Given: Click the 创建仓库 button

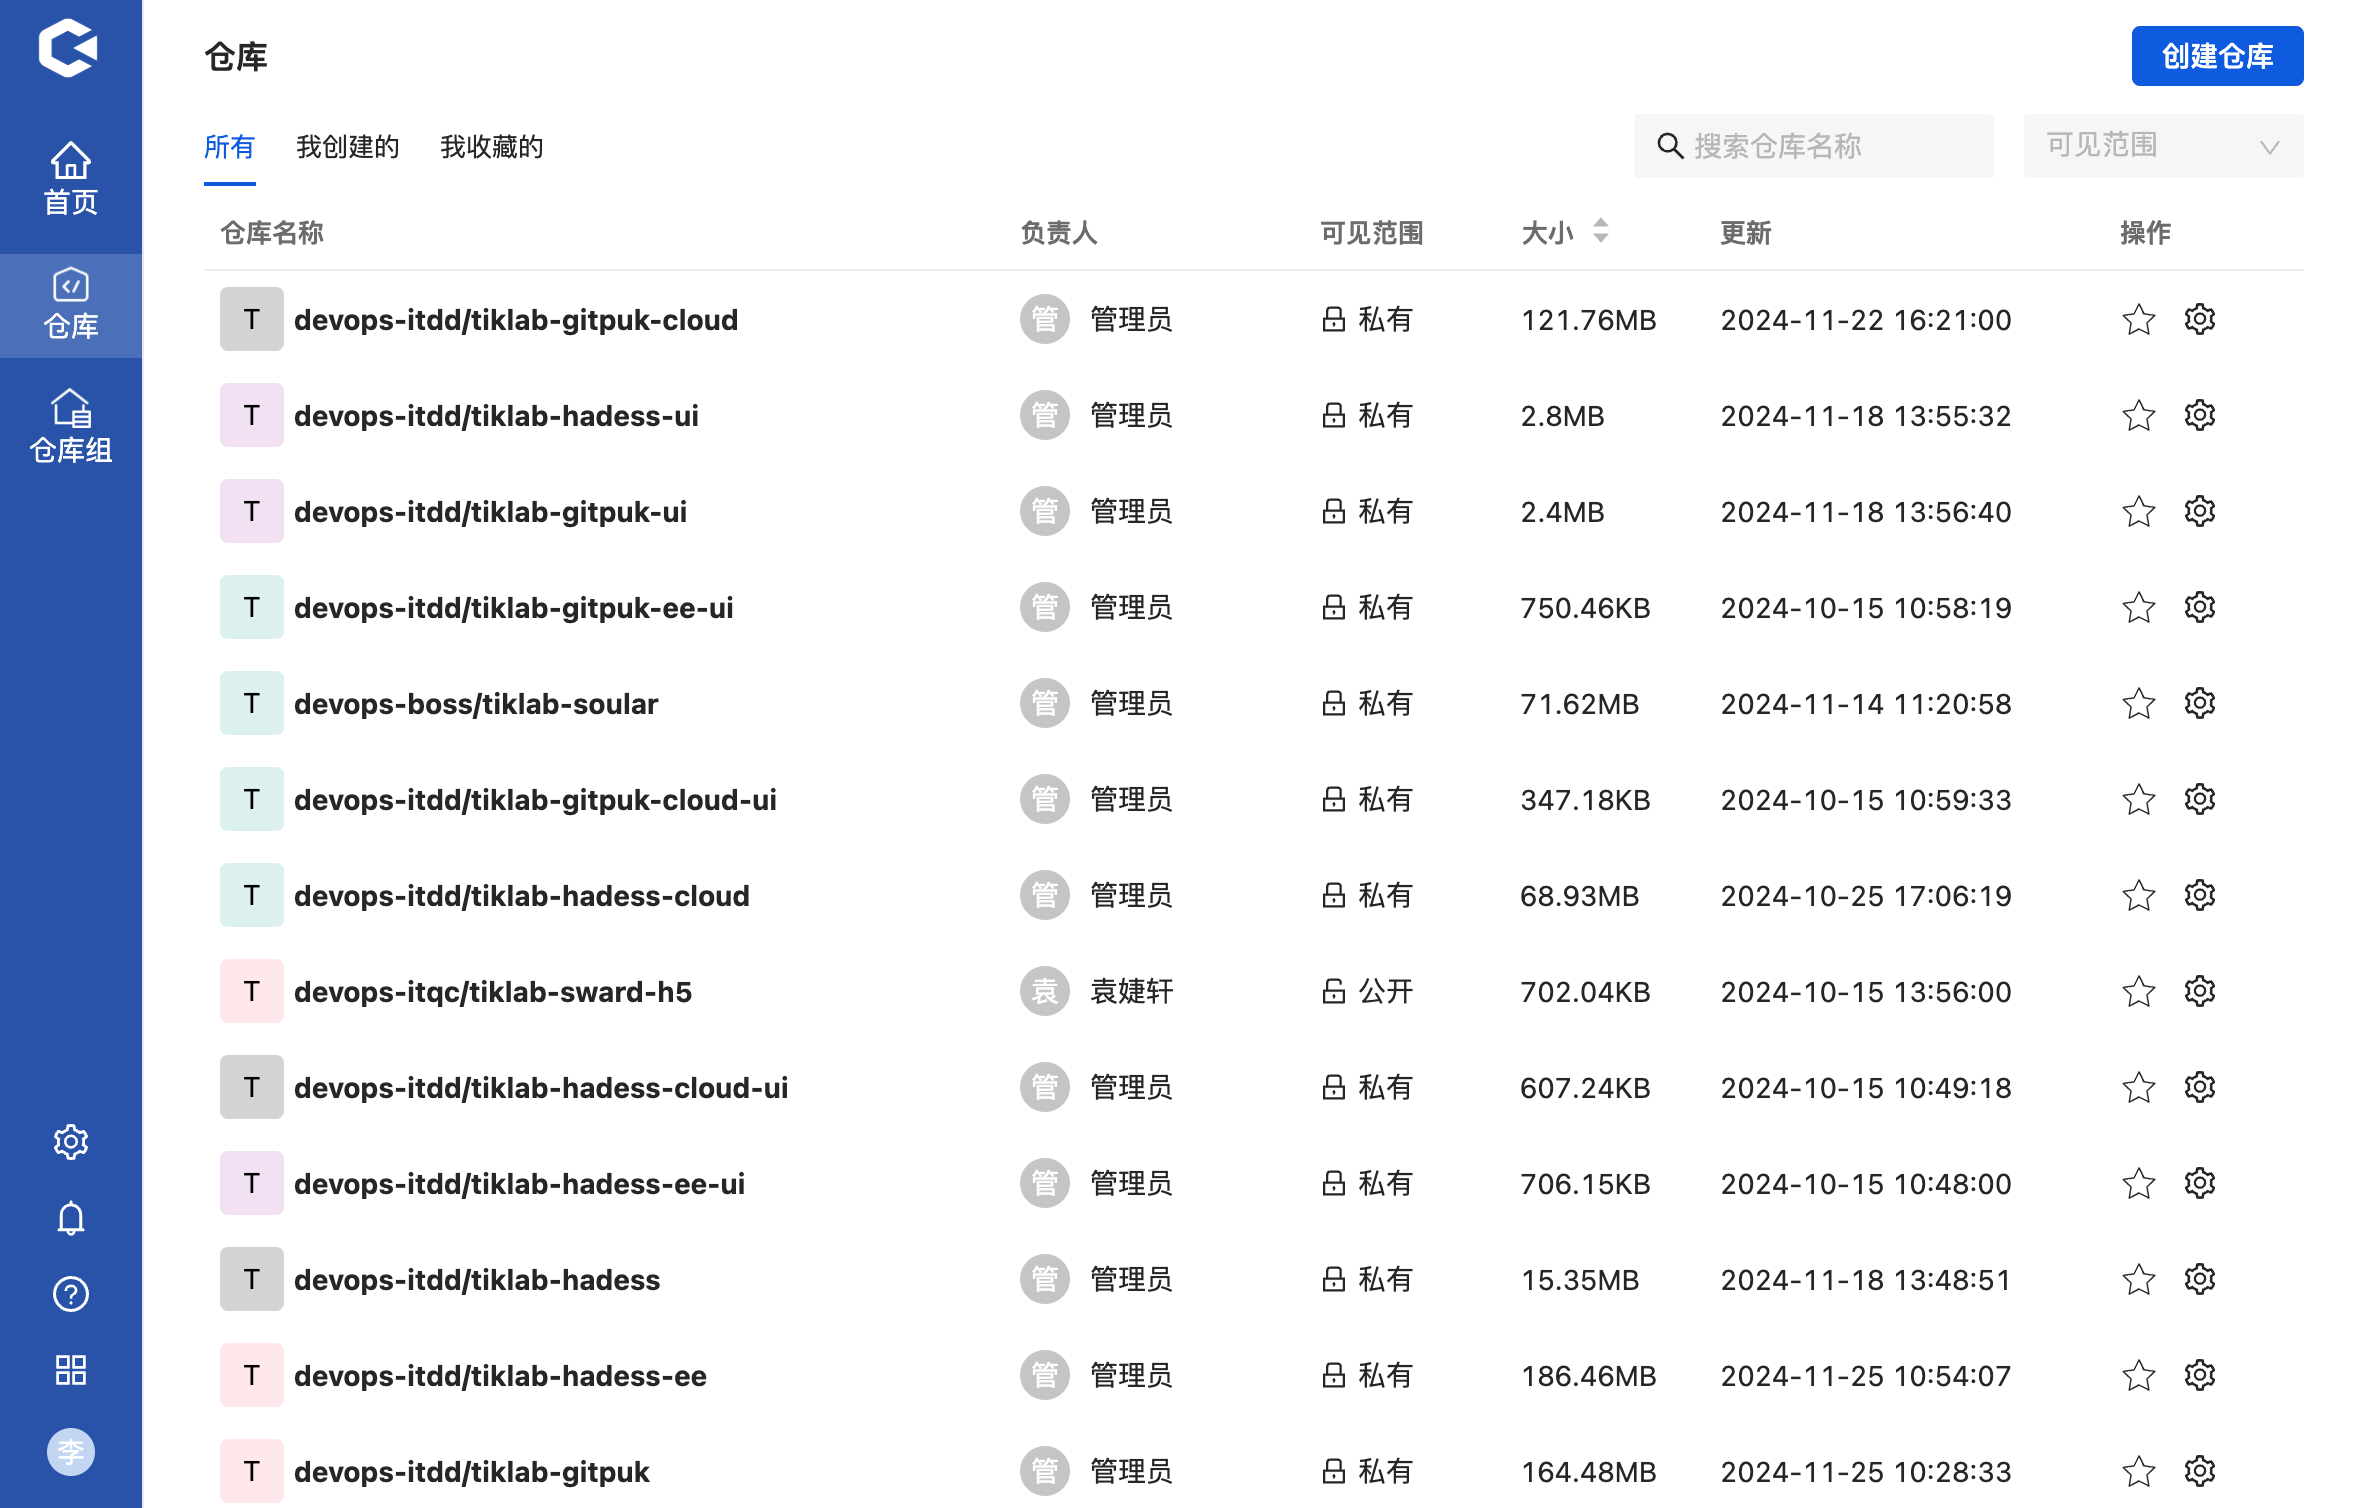Looking at the screenshot, I should [2217, 56].
